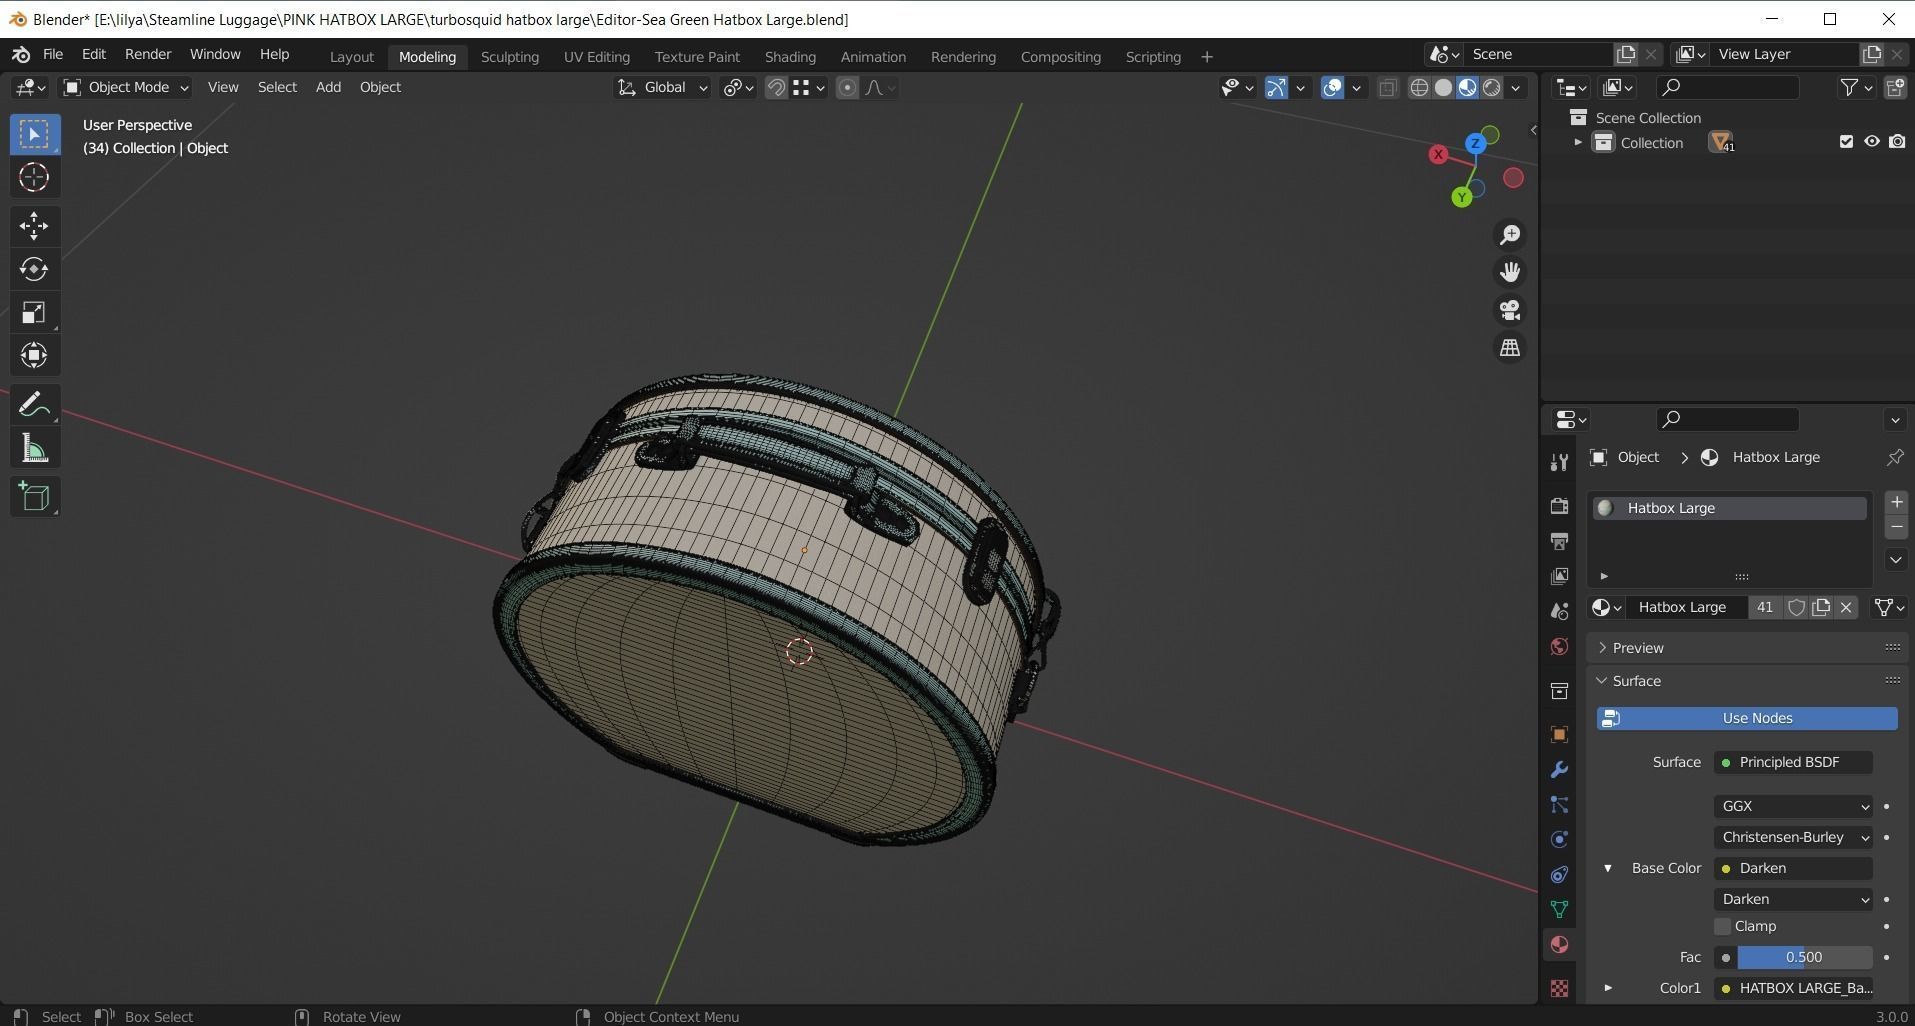The image size is (1915, 1026).
Task: Expand the Color1 input
Action: click(x=1608, y=988)
